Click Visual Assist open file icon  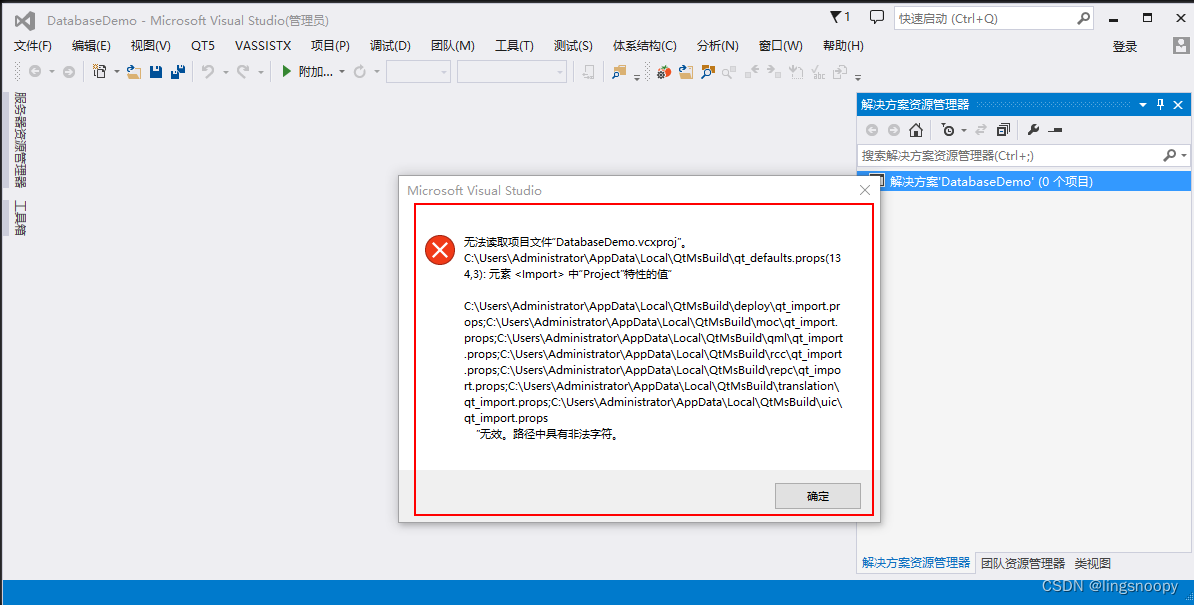[x=686, y=72]
